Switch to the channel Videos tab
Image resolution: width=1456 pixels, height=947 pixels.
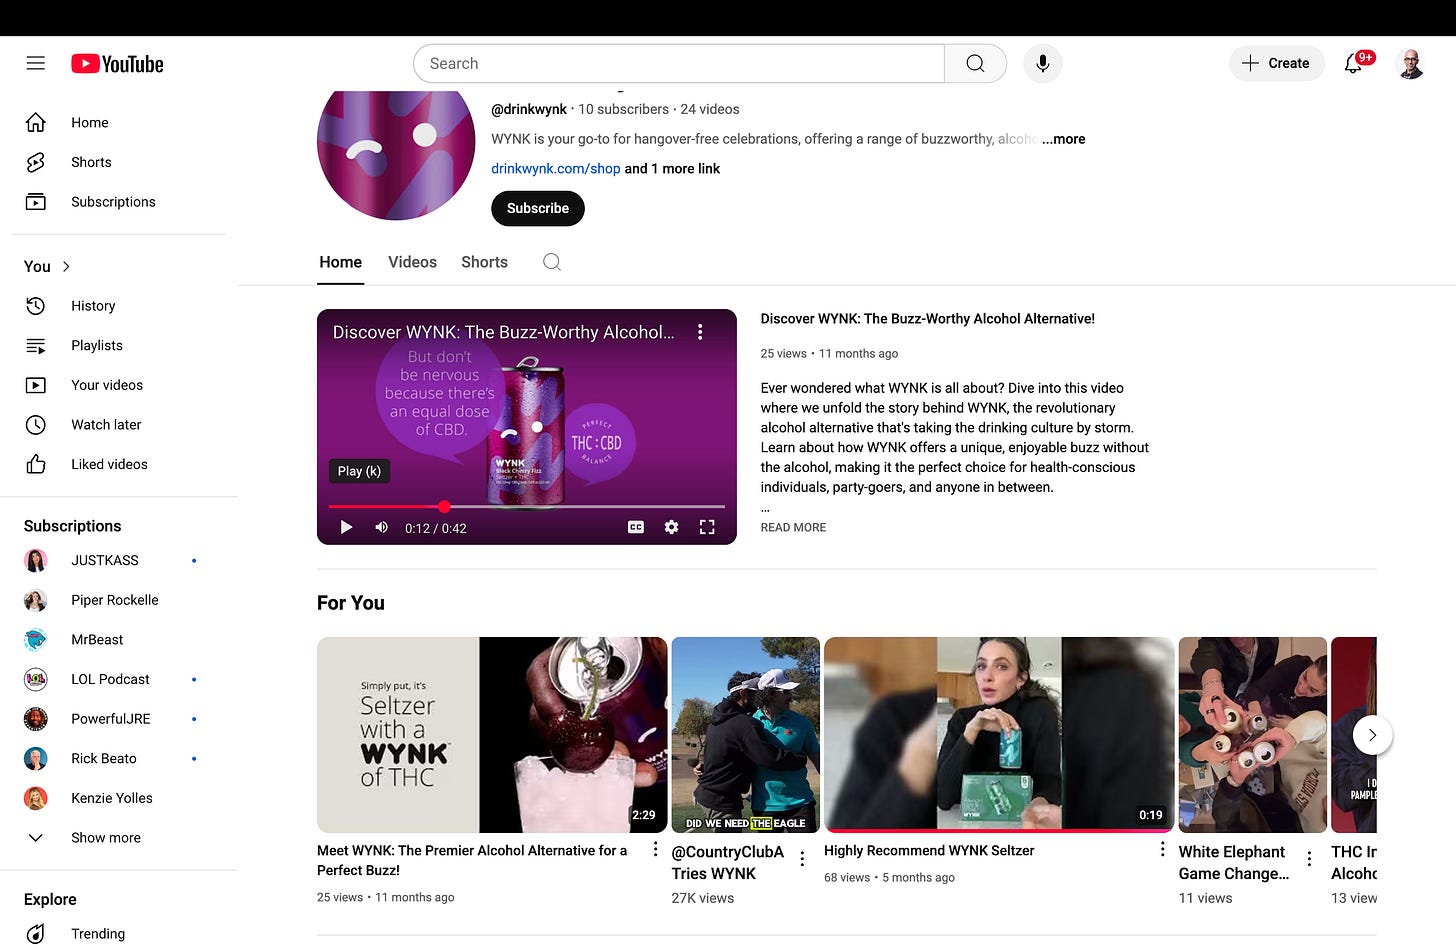point(412,262)
